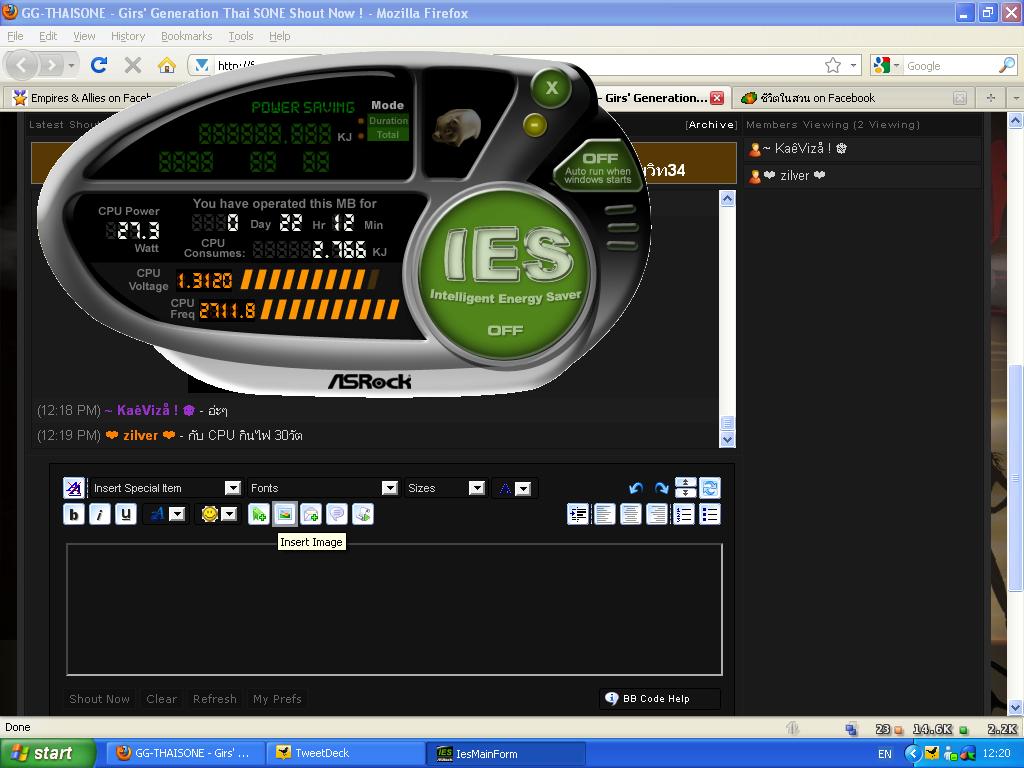Viewport: 1024px width, 768px height.
Task: Toggle underline text formatting
Action: coord(126,515)
